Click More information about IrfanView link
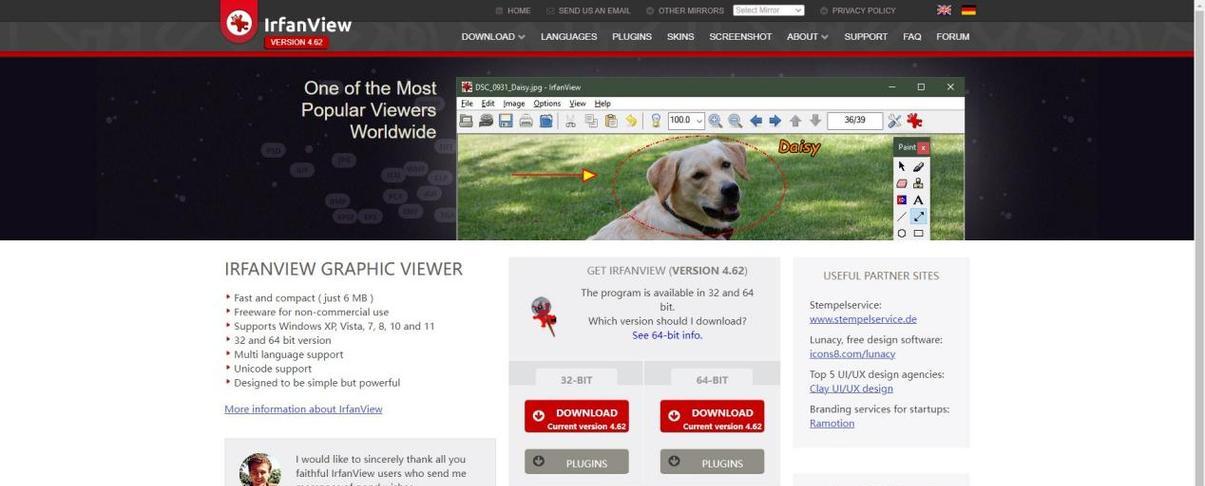The height and width of the screenshot is (486, 1205). click(x=303, y=409)
